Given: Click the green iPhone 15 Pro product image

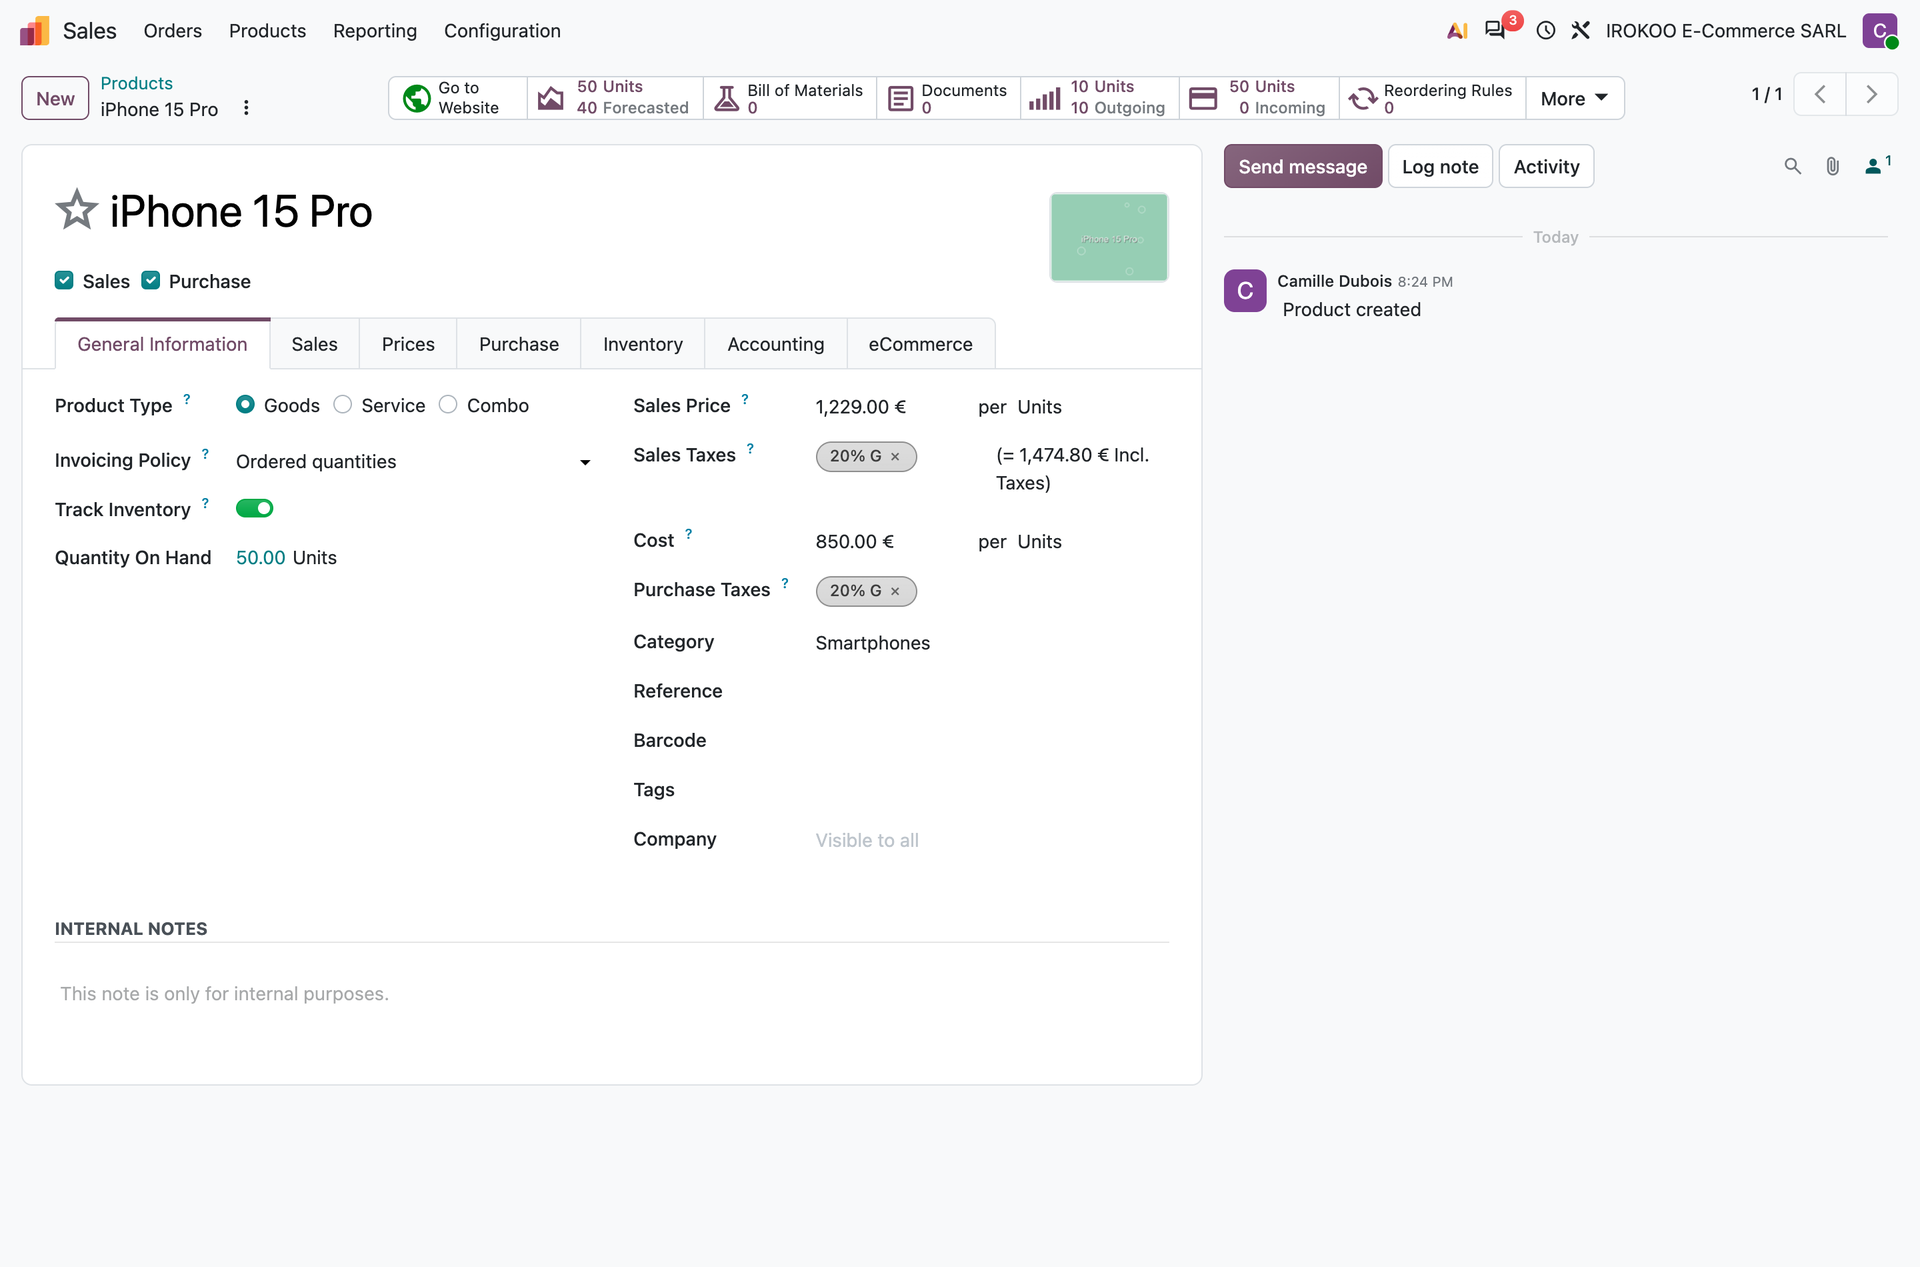Looking at the screenshot, I should [1109, 237].
